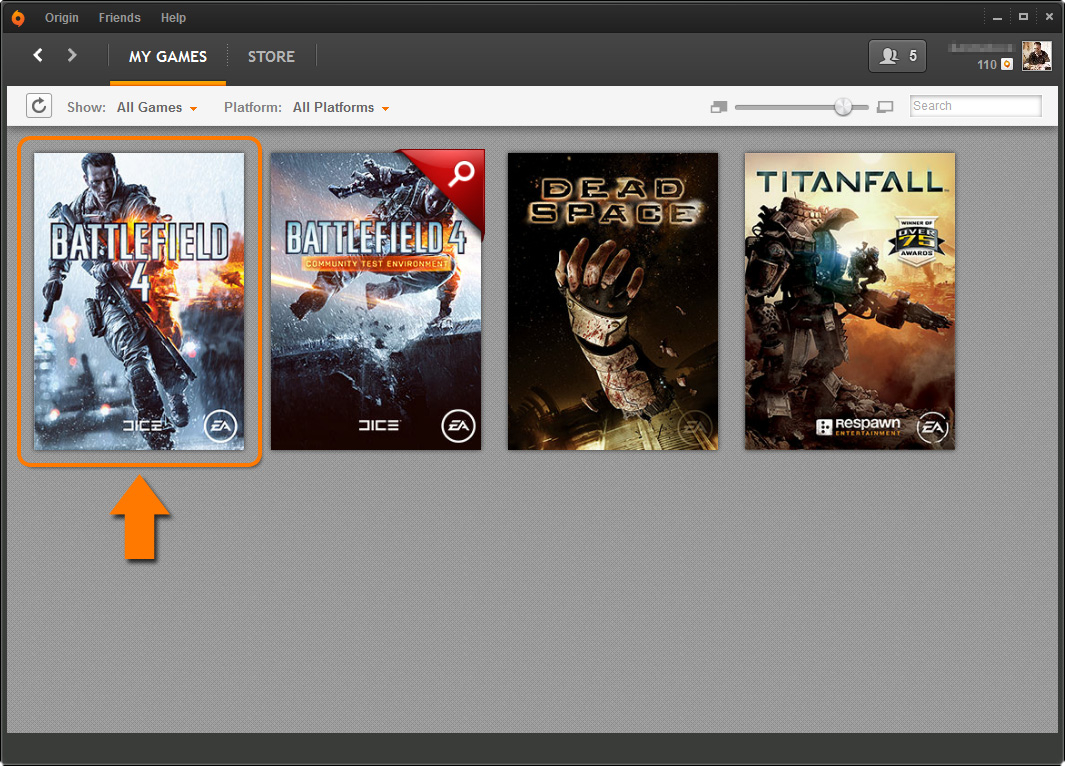
Task: Open the Origin menu
Action: point(62,18)
